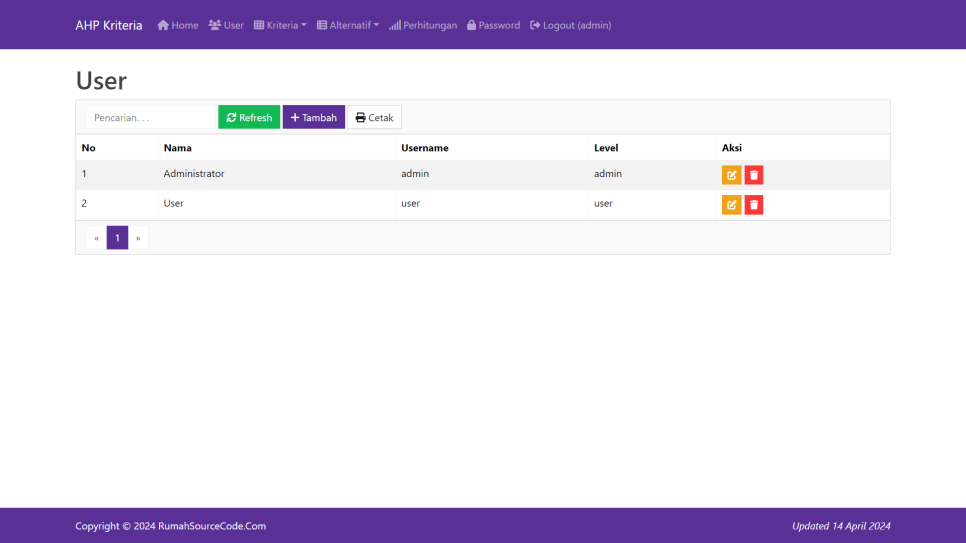Screen dimensions: 966x543
Task: Expand the Kriteria dropdown menu
Action: coord(280,25)
